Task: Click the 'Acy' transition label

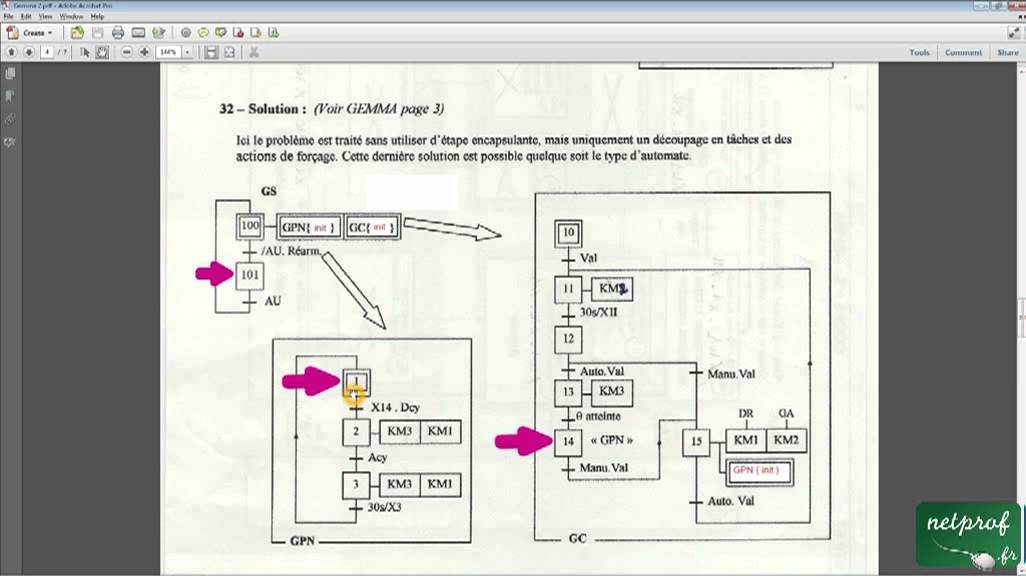Action: 378,458
